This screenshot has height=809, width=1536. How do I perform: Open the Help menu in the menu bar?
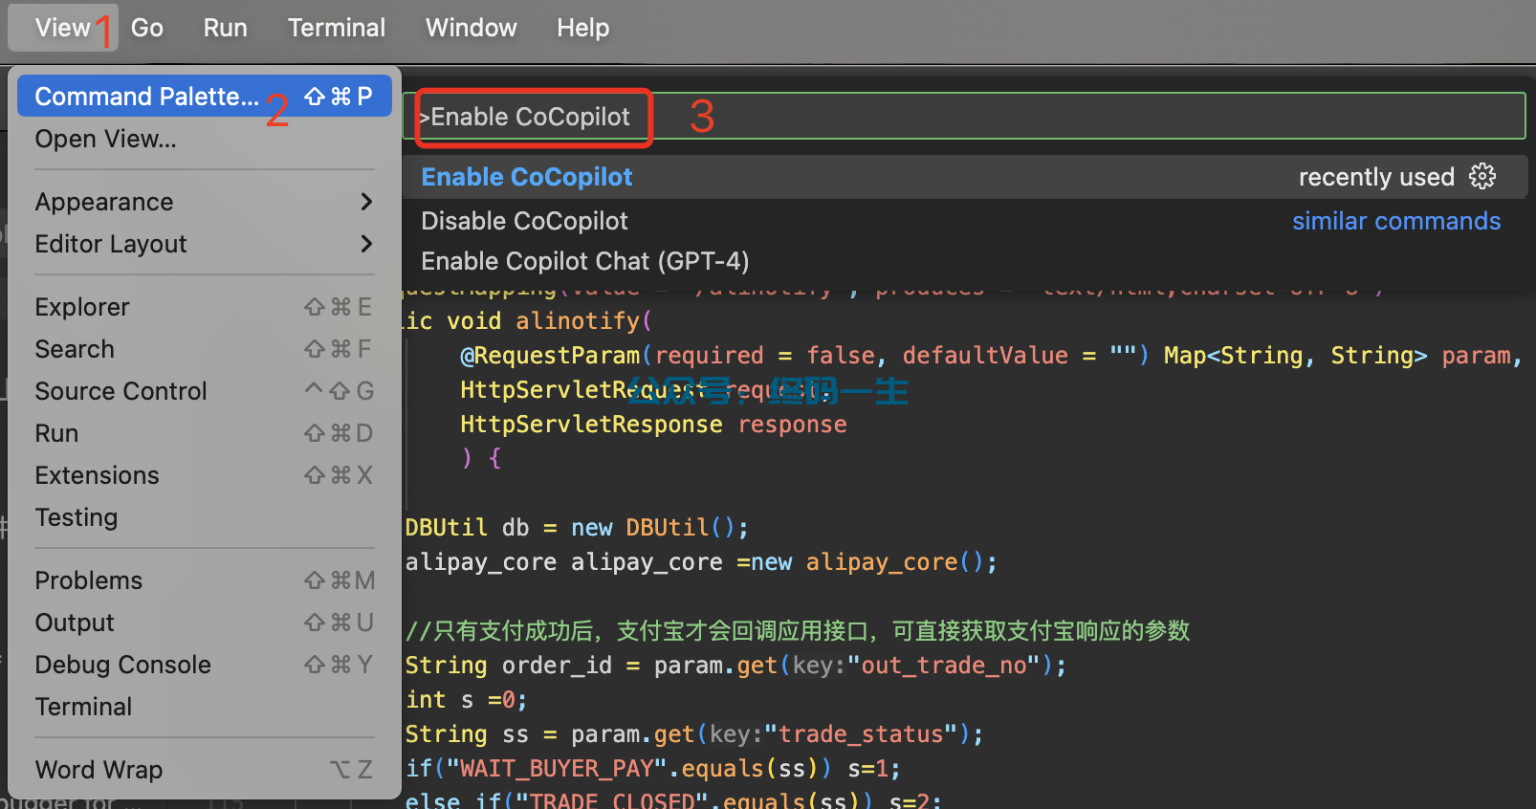coord(583,27)
